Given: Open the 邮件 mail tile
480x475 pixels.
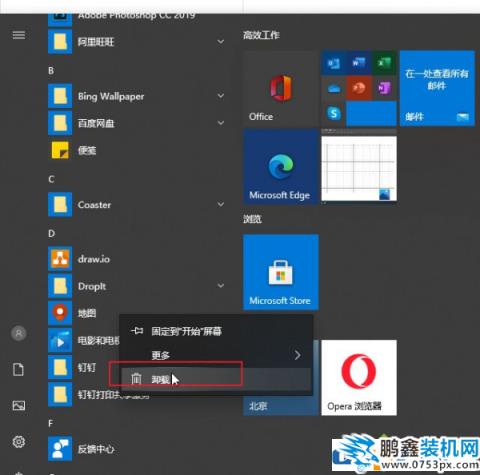Looking at the screenshot, I should point(437,89).
